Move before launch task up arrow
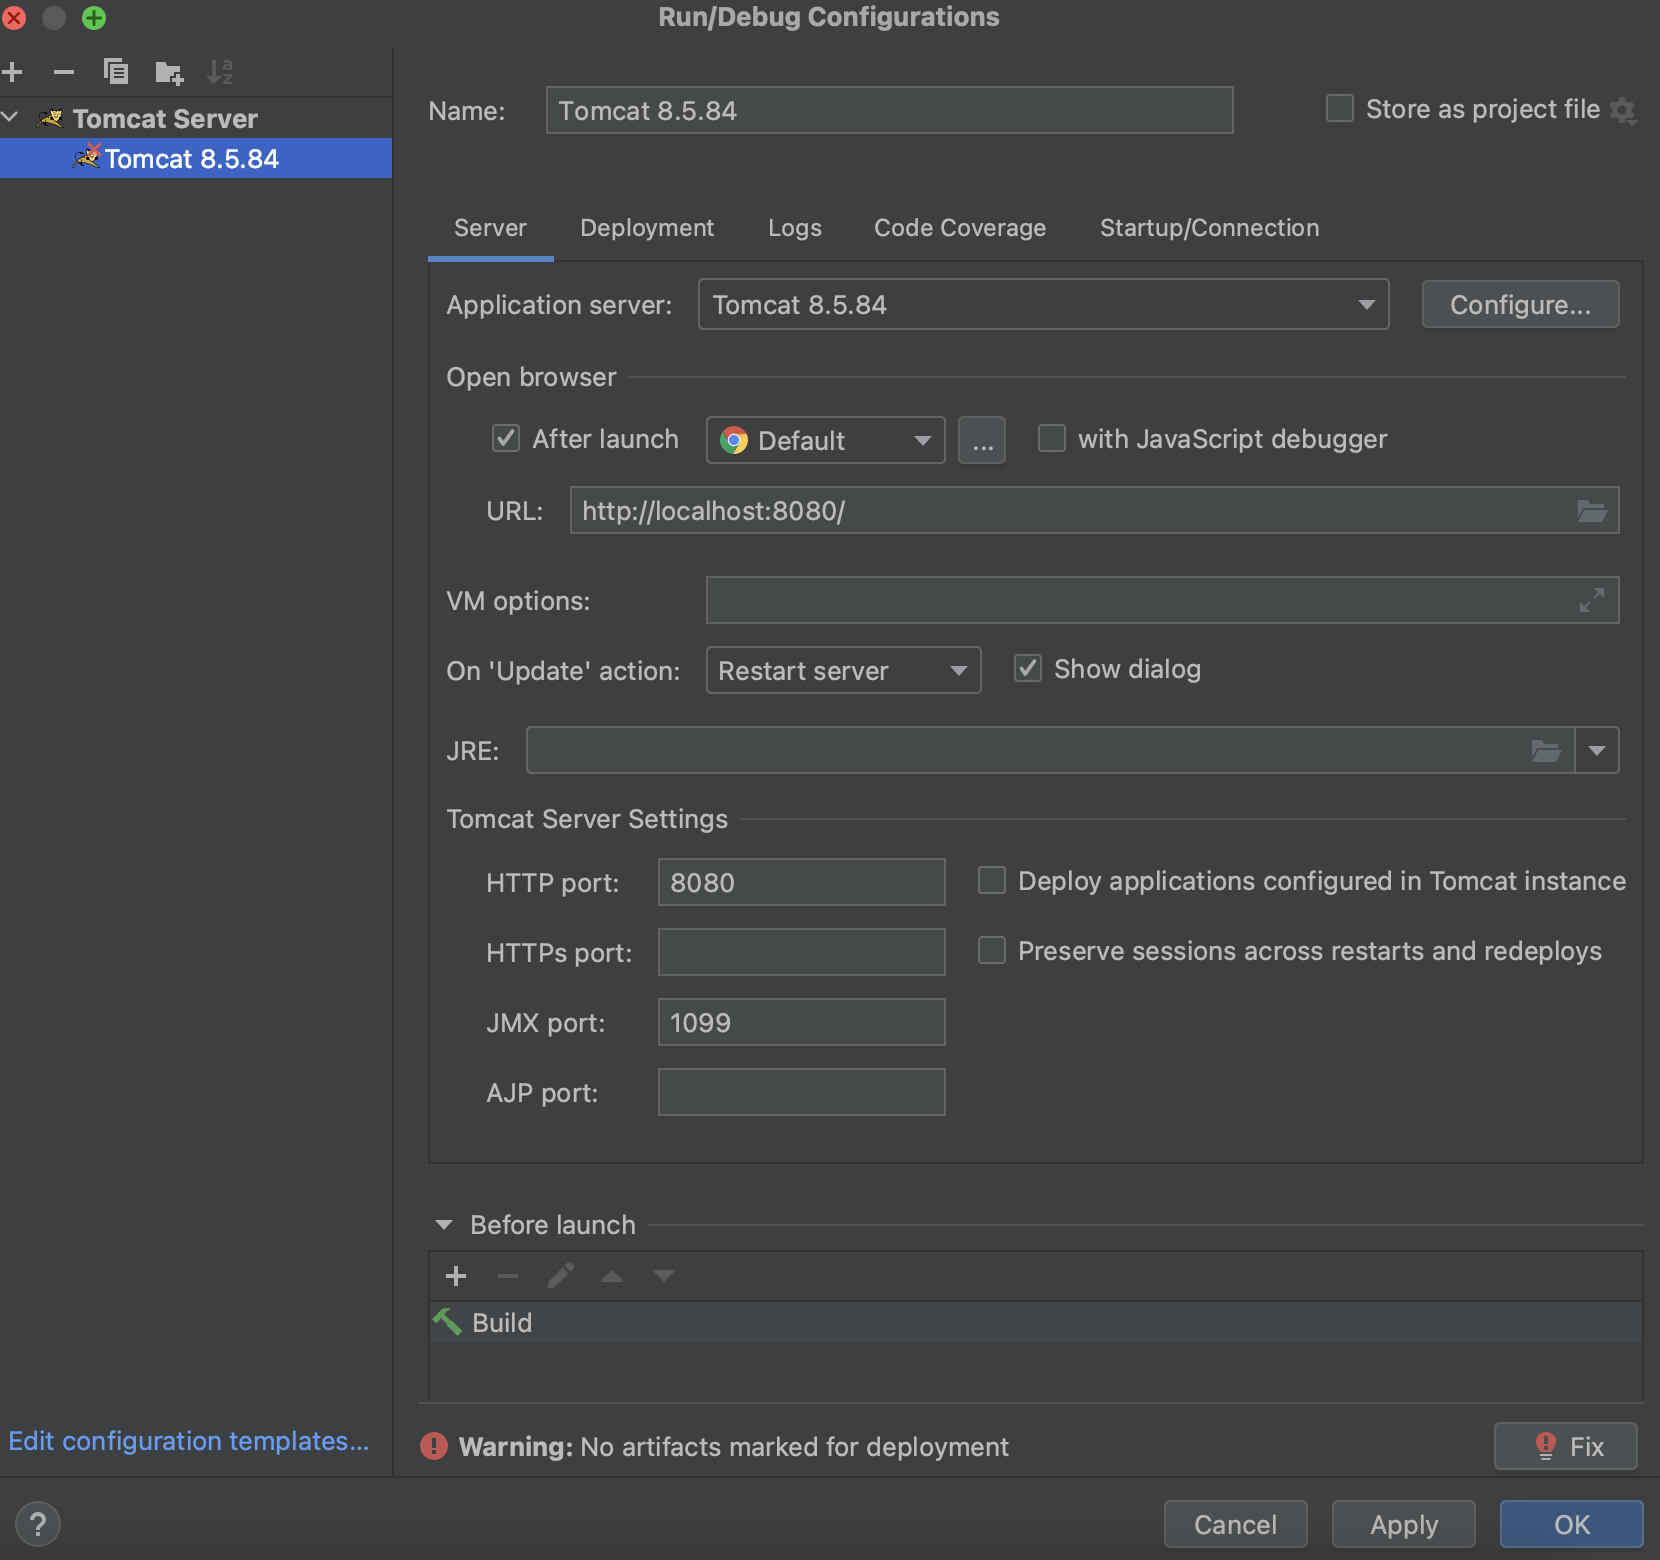 click(x=612, y=1276)
